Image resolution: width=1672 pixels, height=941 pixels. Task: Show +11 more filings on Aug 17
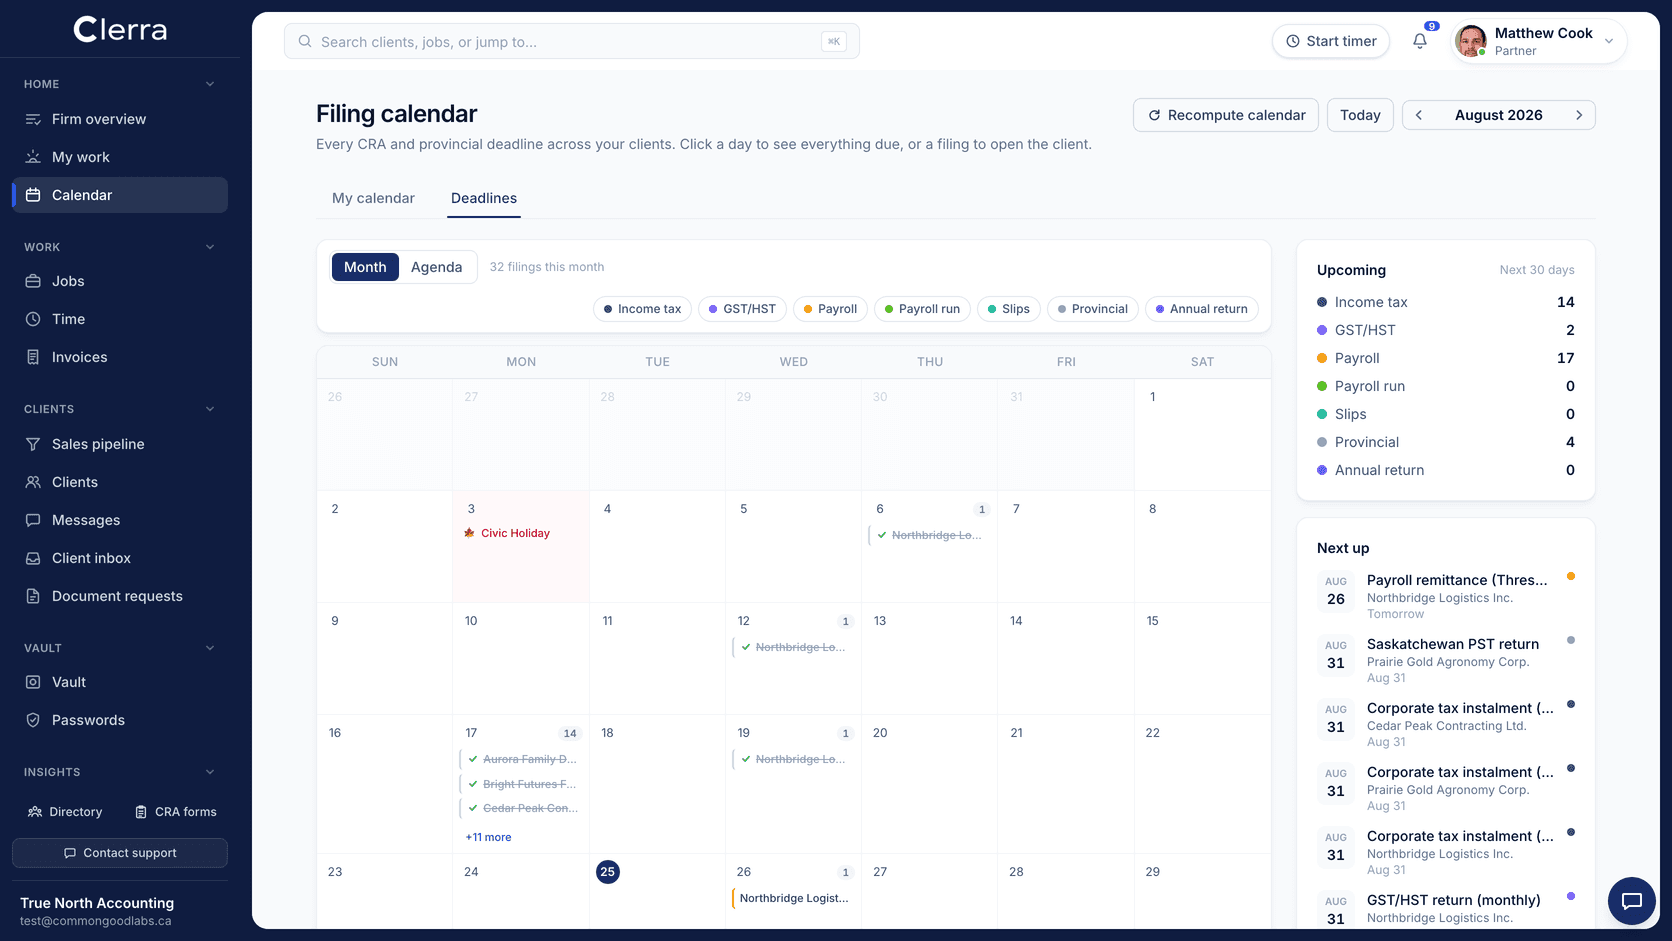(x=488, y=837)
